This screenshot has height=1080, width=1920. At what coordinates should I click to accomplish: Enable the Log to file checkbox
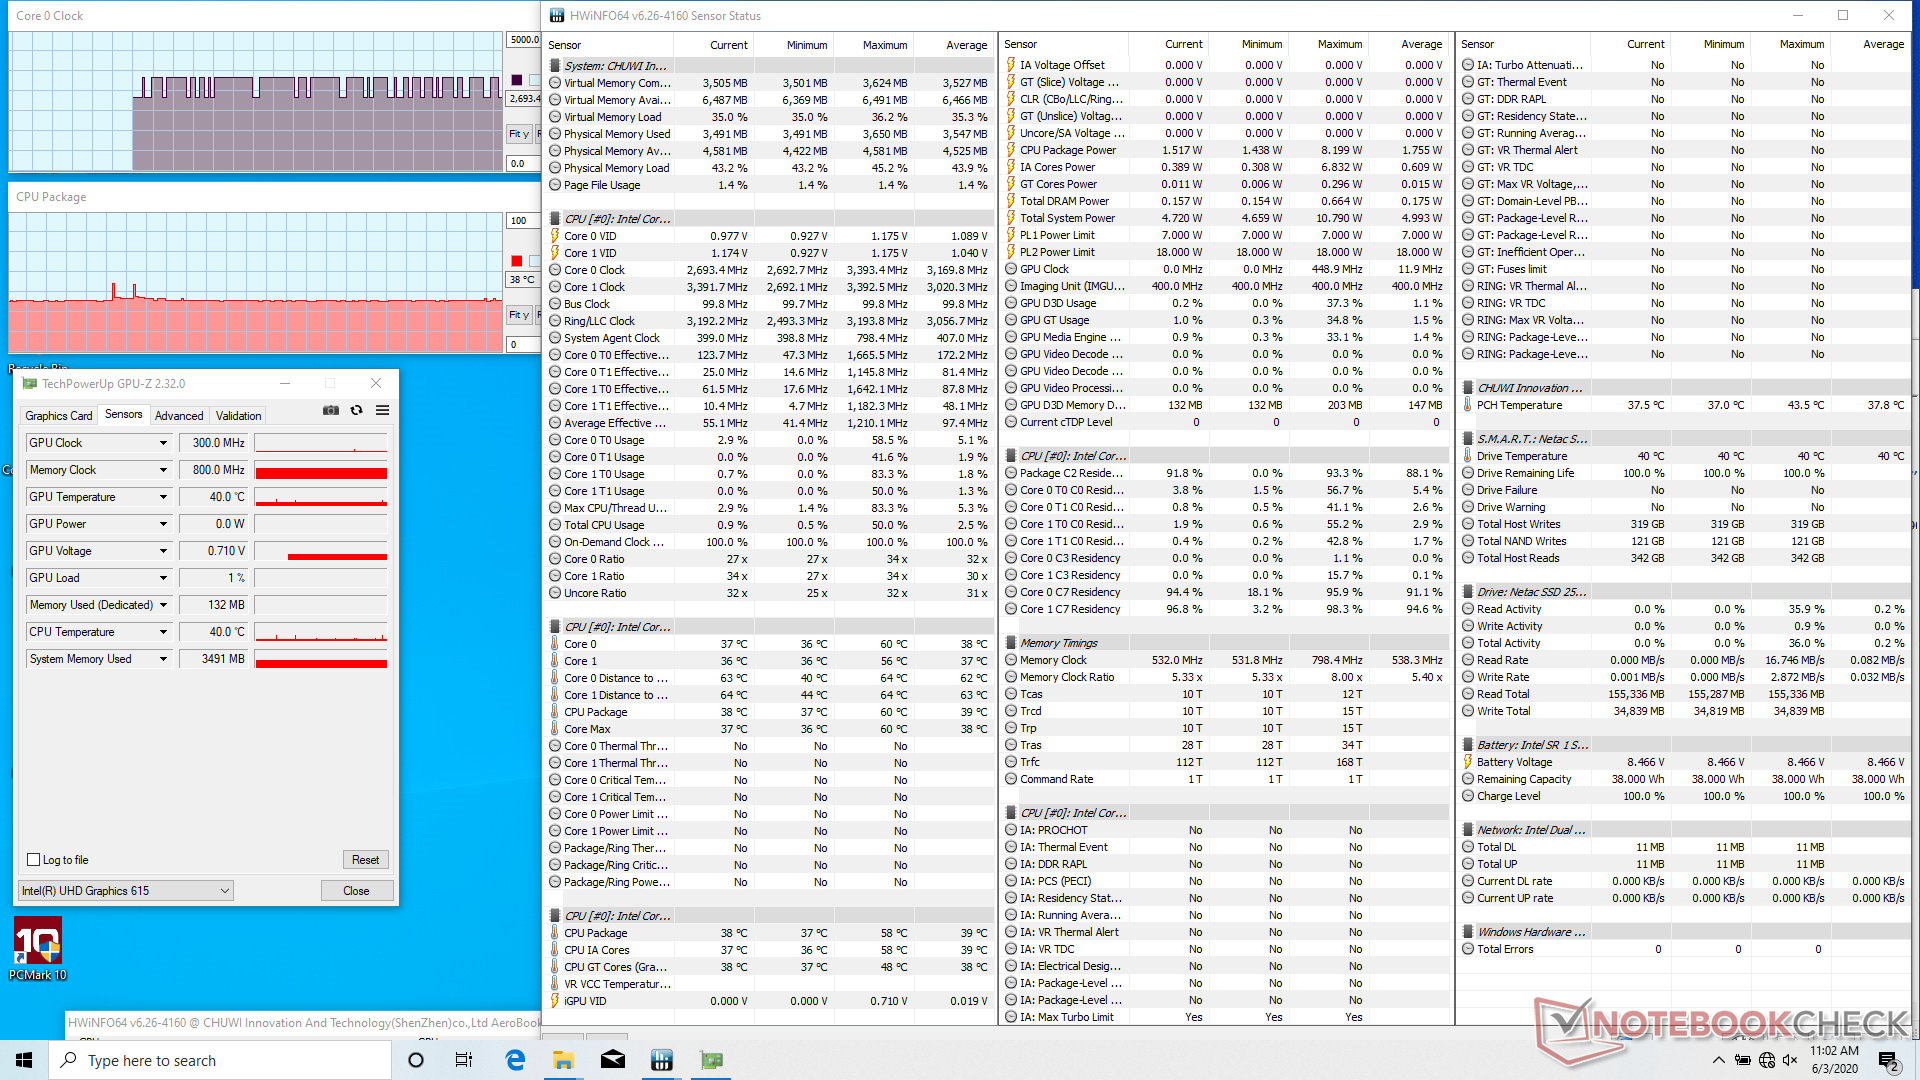[x=34, y=860]
